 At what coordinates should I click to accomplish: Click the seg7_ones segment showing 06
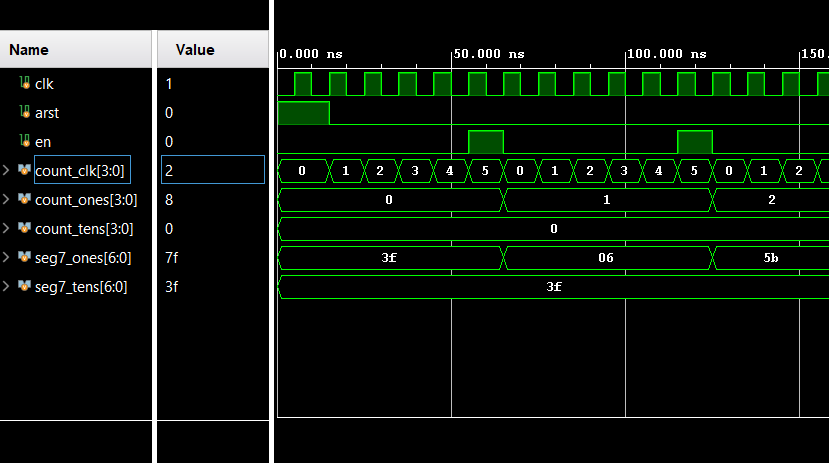(606, 258)
